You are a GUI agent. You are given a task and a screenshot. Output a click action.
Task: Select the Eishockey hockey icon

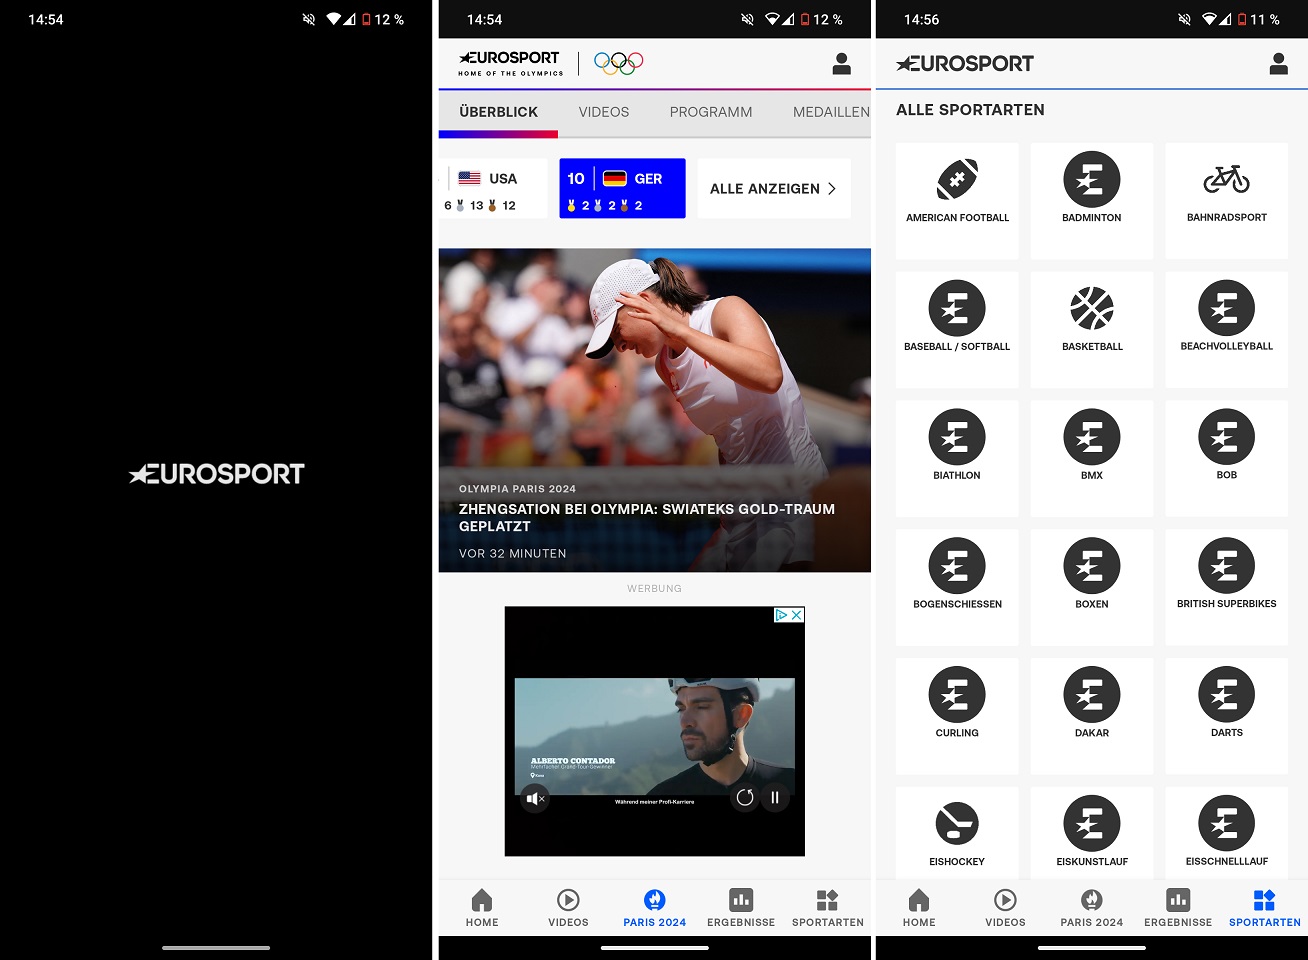(957, 823)
